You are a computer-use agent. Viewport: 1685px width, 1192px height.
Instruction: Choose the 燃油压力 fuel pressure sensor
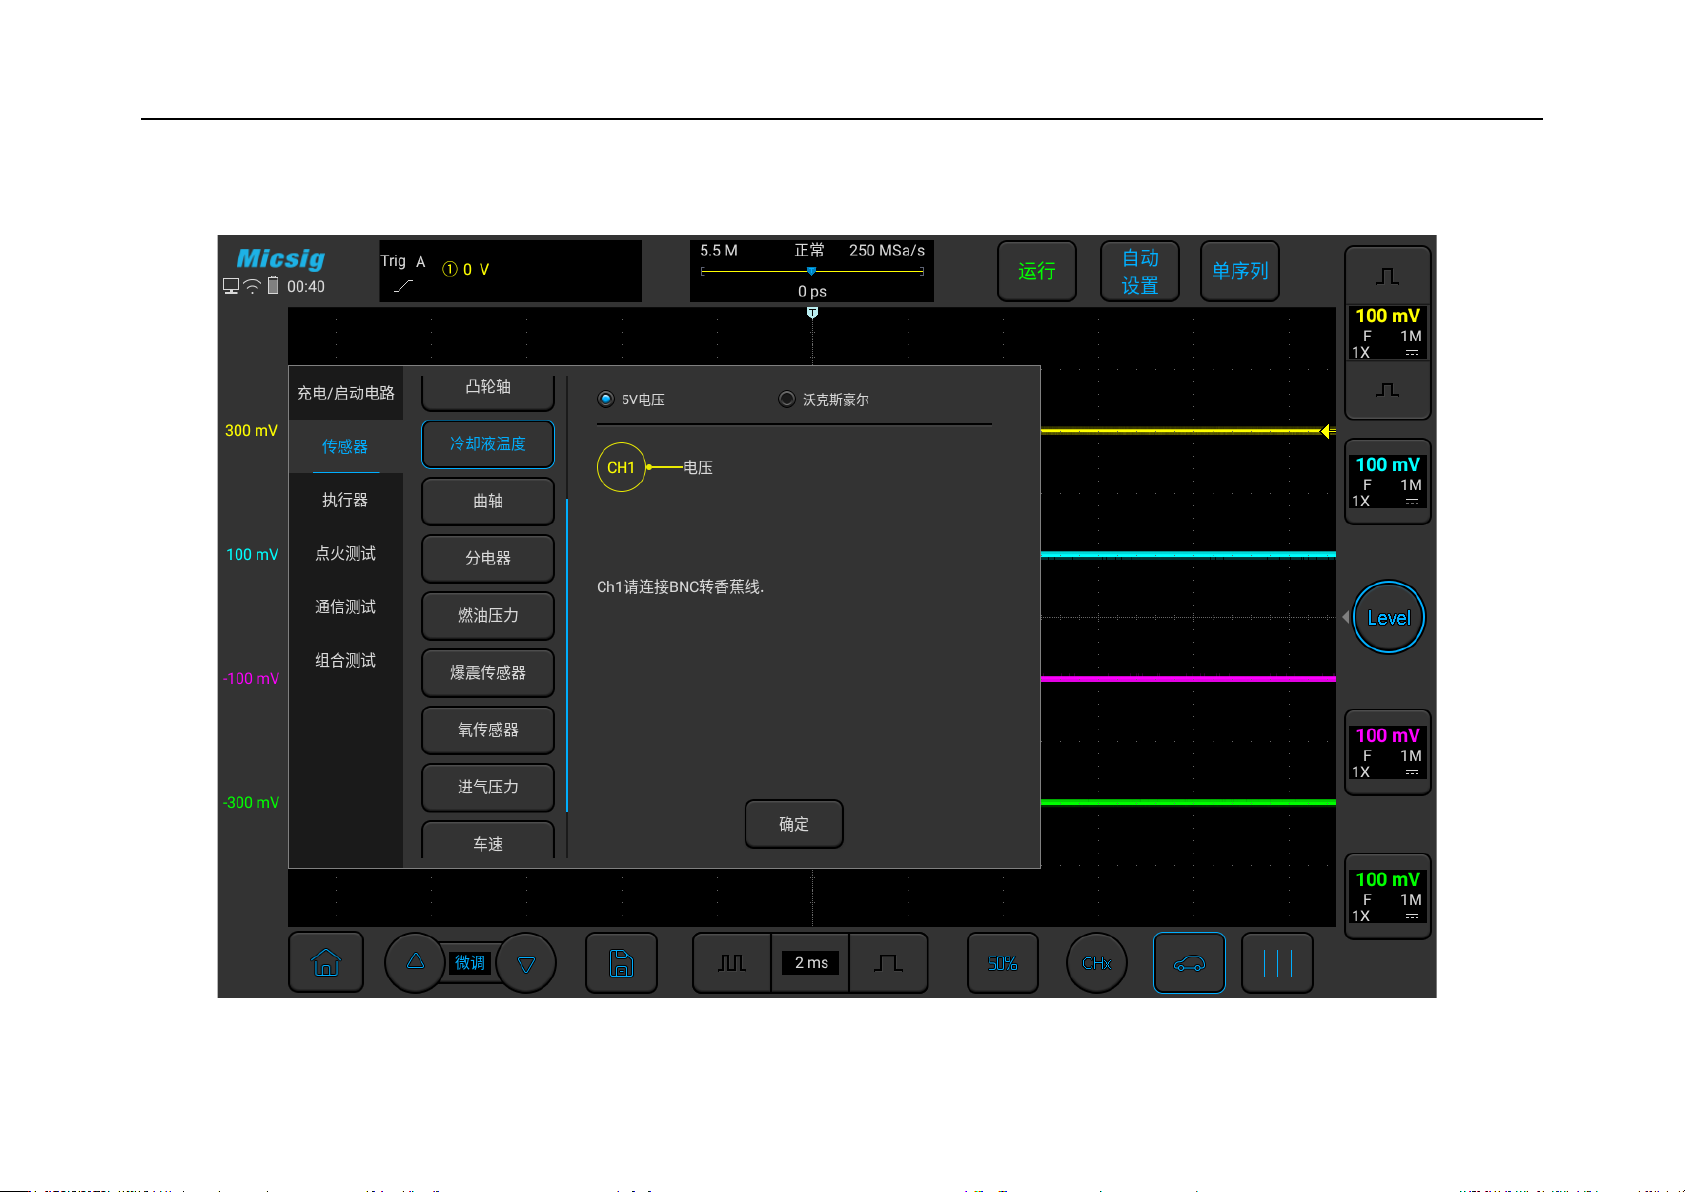pyautogui.click(x=488, y=615)
